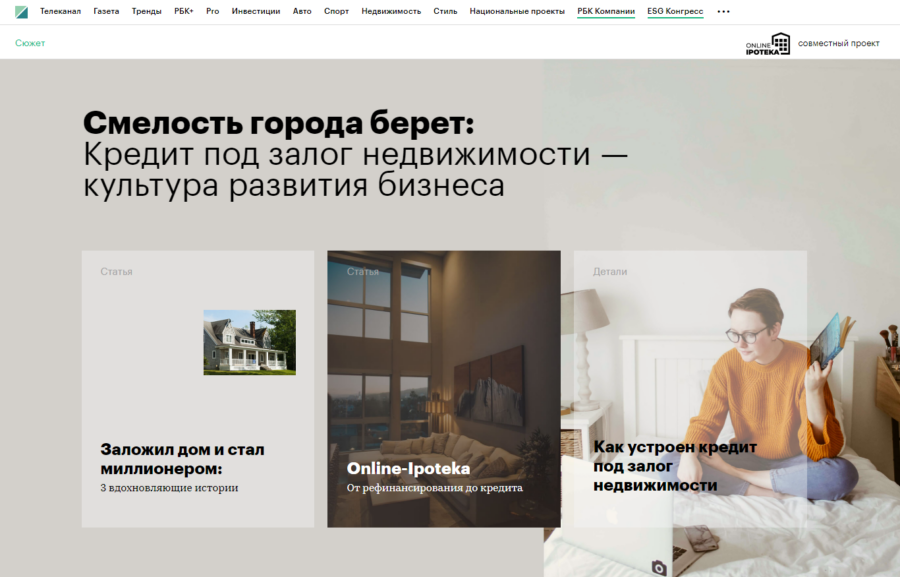Open the Спорт section
The image size is (900, 577).
pos(336,11)
